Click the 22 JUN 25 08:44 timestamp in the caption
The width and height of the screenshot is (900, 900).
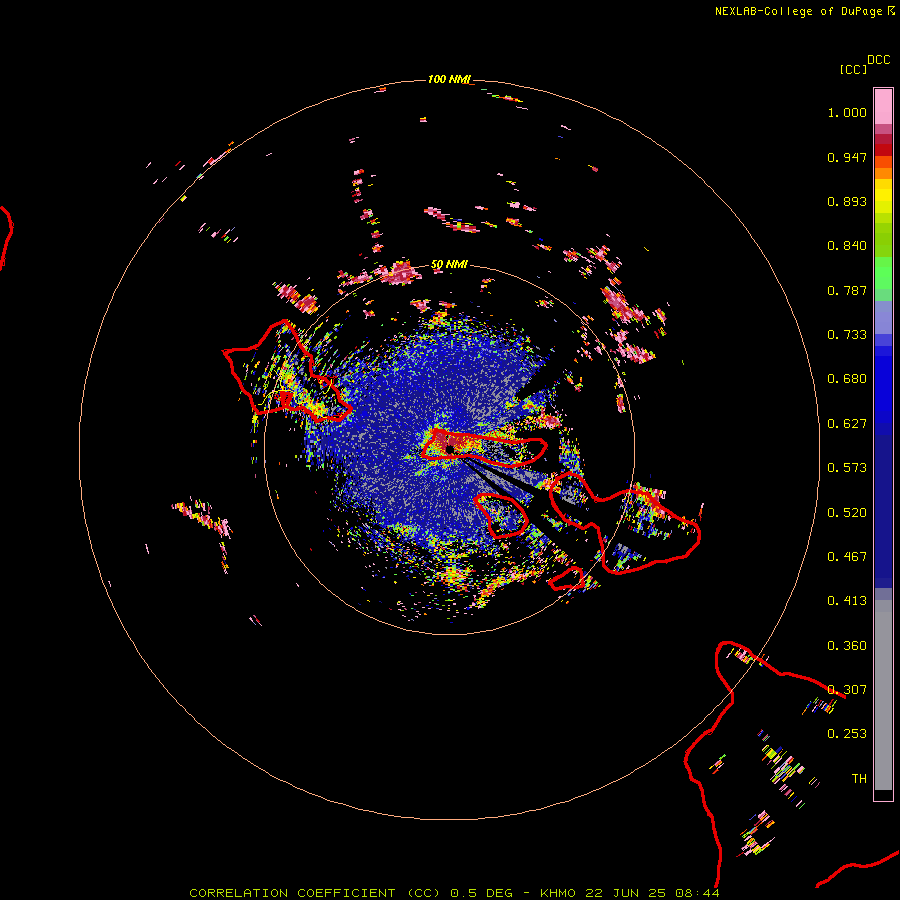[652, 893]
